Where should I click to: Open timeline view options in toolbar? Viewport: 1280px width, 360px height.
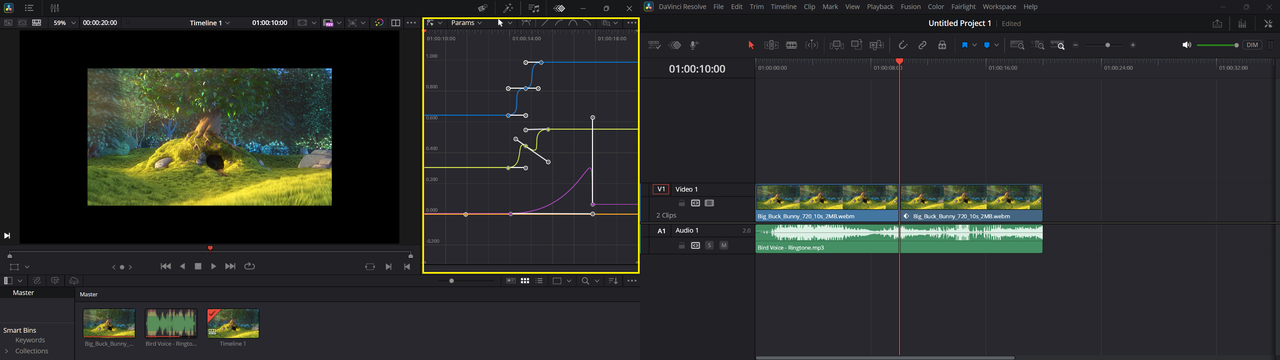655,45
